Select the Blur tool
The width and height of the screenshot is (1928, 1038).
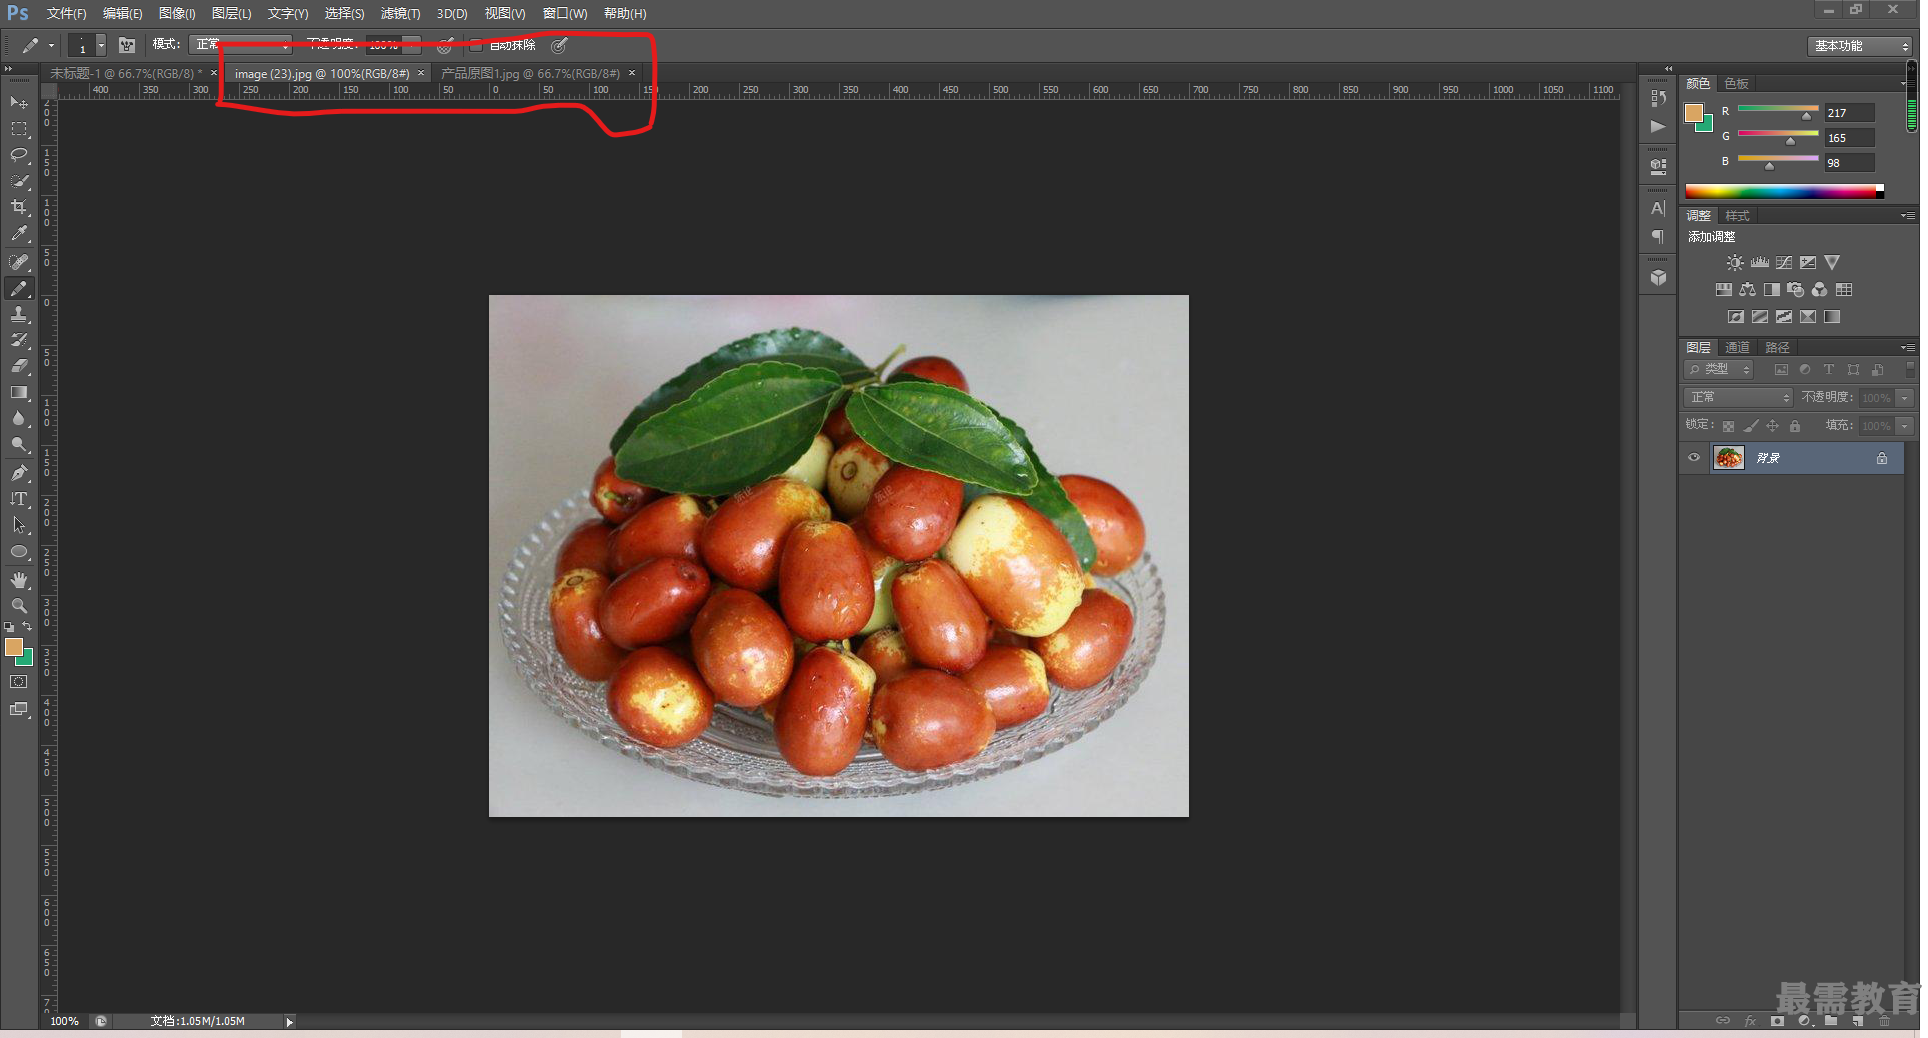(x=19, y=418)
